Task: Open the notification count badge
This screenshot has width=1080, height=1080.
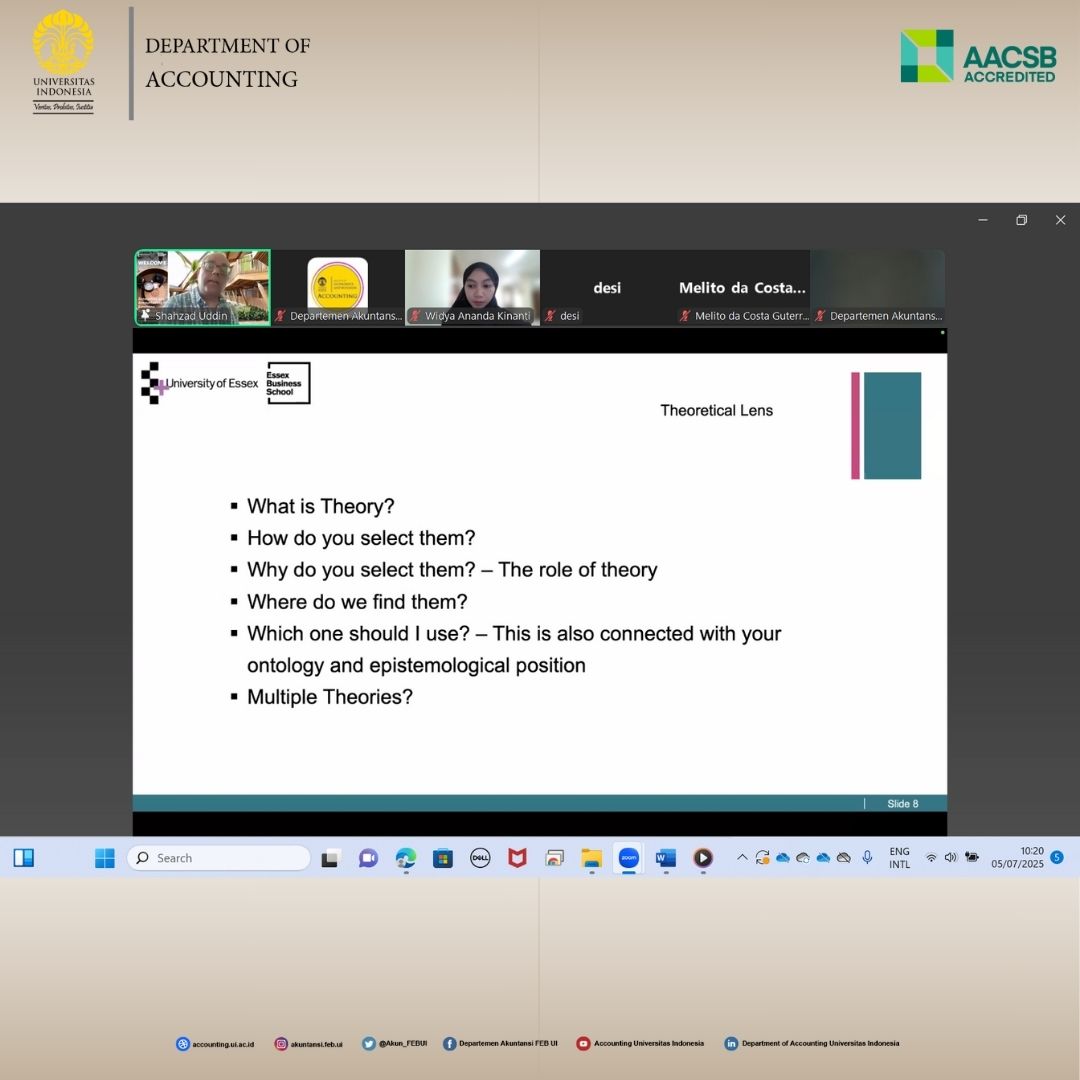Action: (x=1057, y=857)
